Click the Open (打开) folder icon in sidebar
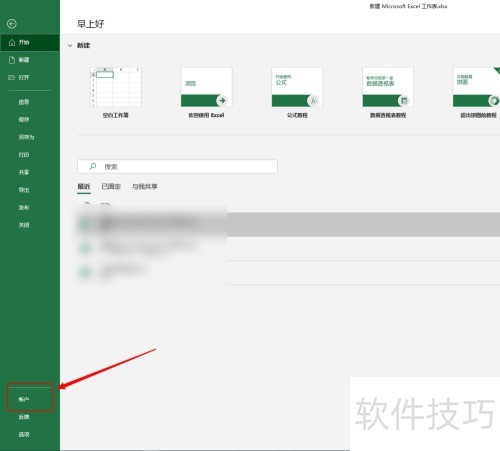The width and height of the screenshot is (500, 451). (x=12, y=77)
